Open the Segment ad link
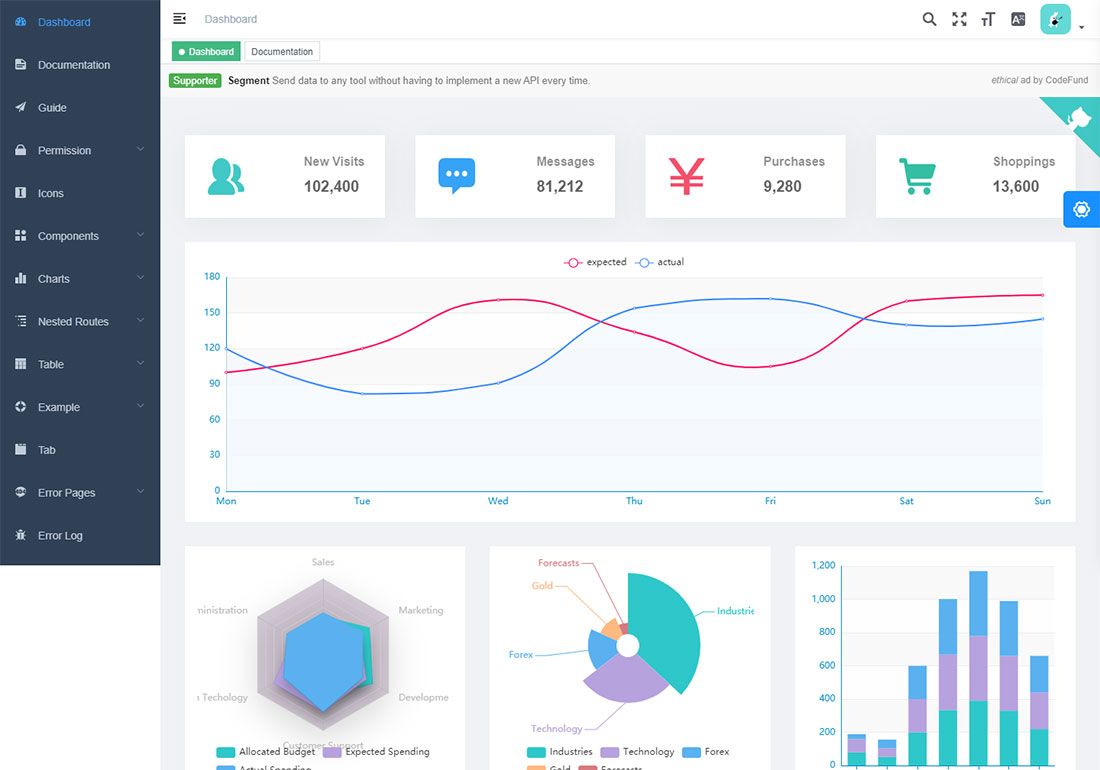 click(x=409, y=81)
